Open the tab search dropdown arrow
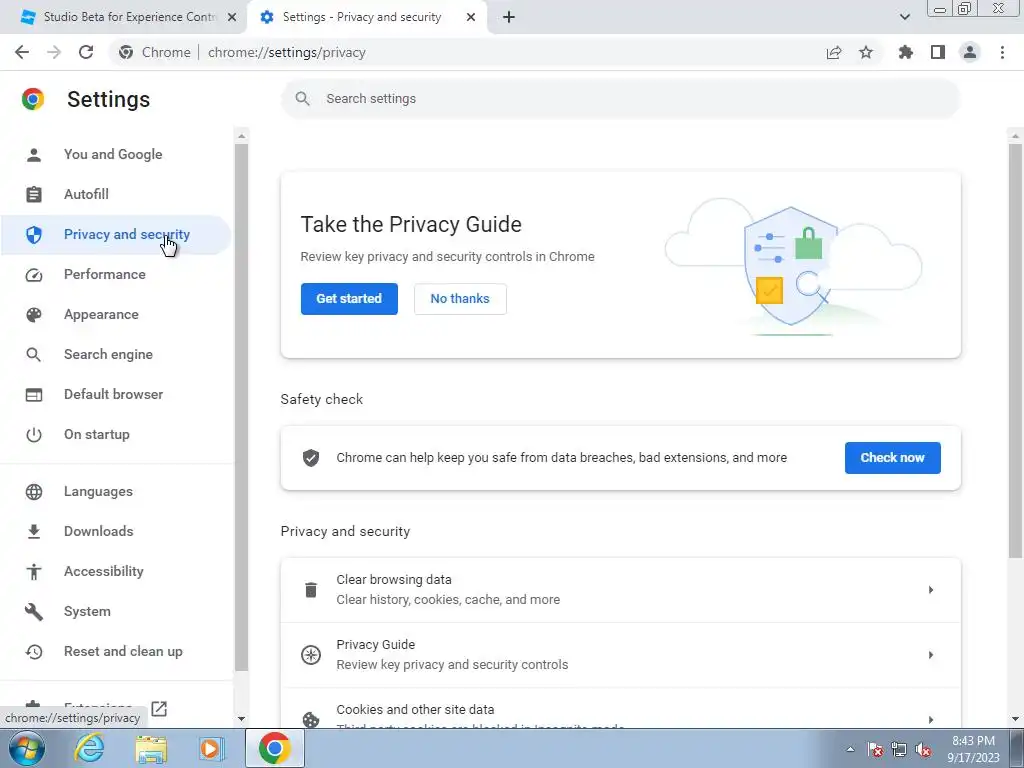Image resolution: width=1024 pixels, height=768 pixels. tap(904, 17)
